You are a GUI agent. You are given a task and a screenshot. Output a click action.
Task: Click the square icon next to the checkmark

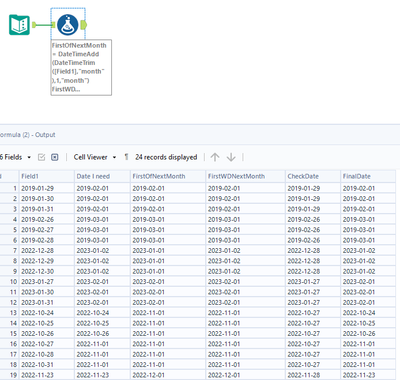coord(55,157)
